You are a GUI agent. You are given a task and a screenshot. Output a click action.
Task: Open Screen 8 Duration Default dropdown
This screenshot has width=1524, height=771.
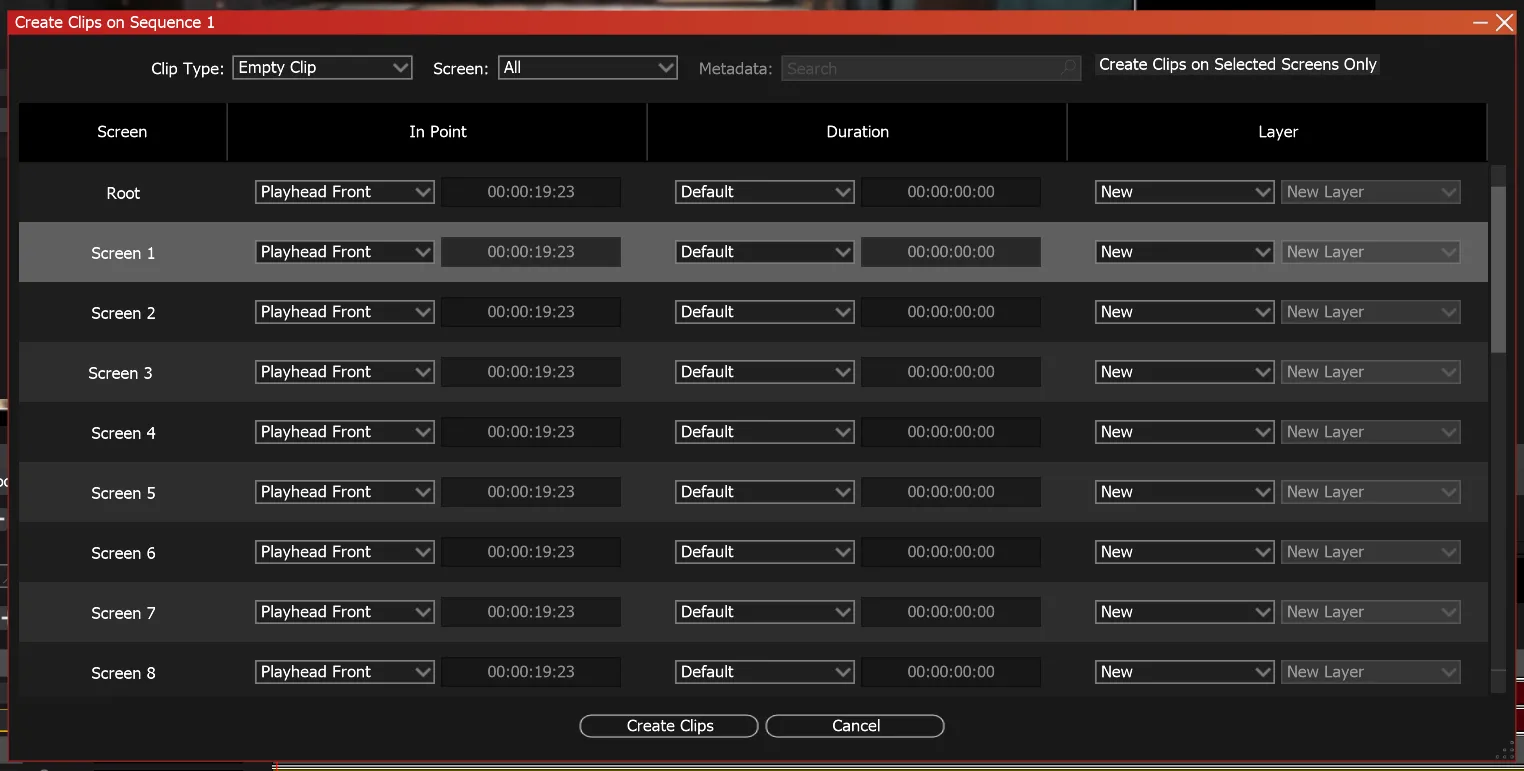click(765, 672)
